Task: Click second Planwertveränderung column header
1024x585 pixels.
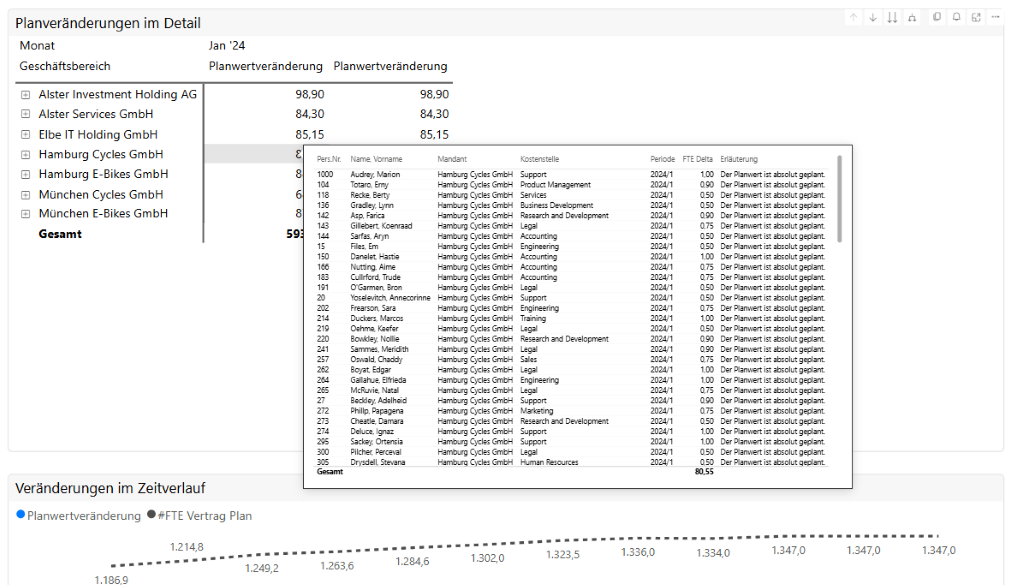Action: pyautogui.click(x=391, y=66)
